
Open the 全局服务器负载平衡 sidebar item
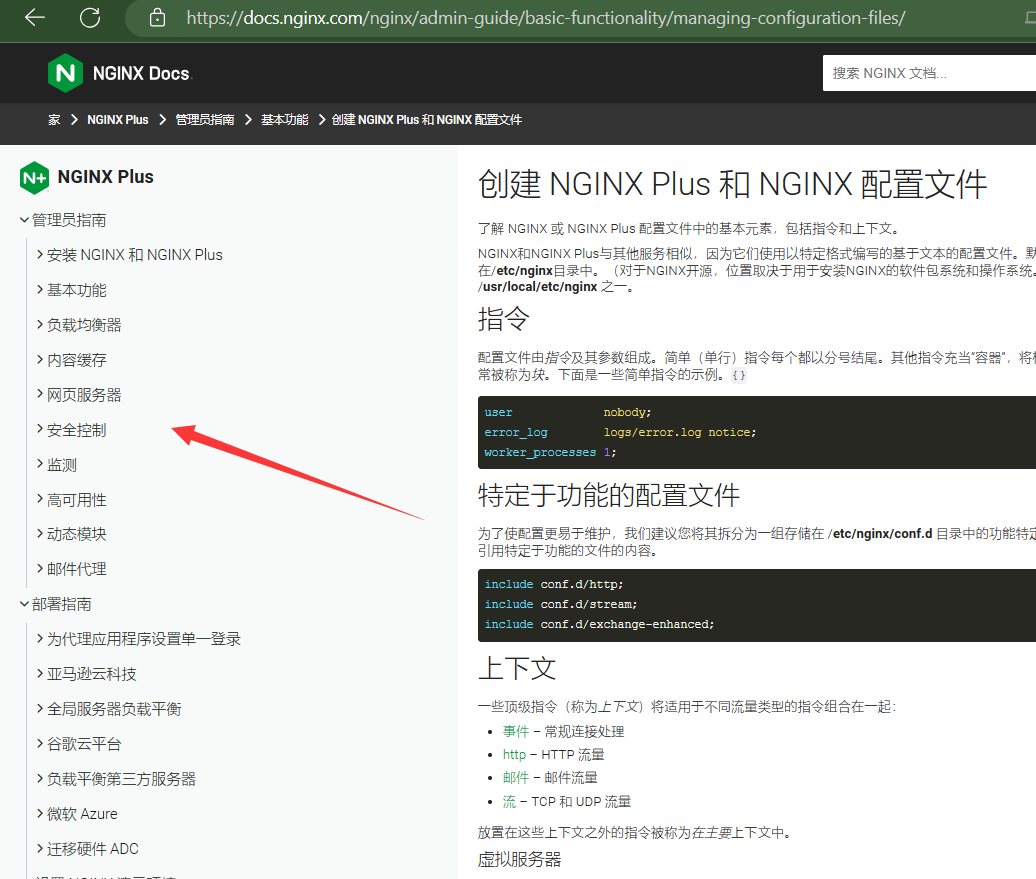pyautogui.click(x=114, y=709)
